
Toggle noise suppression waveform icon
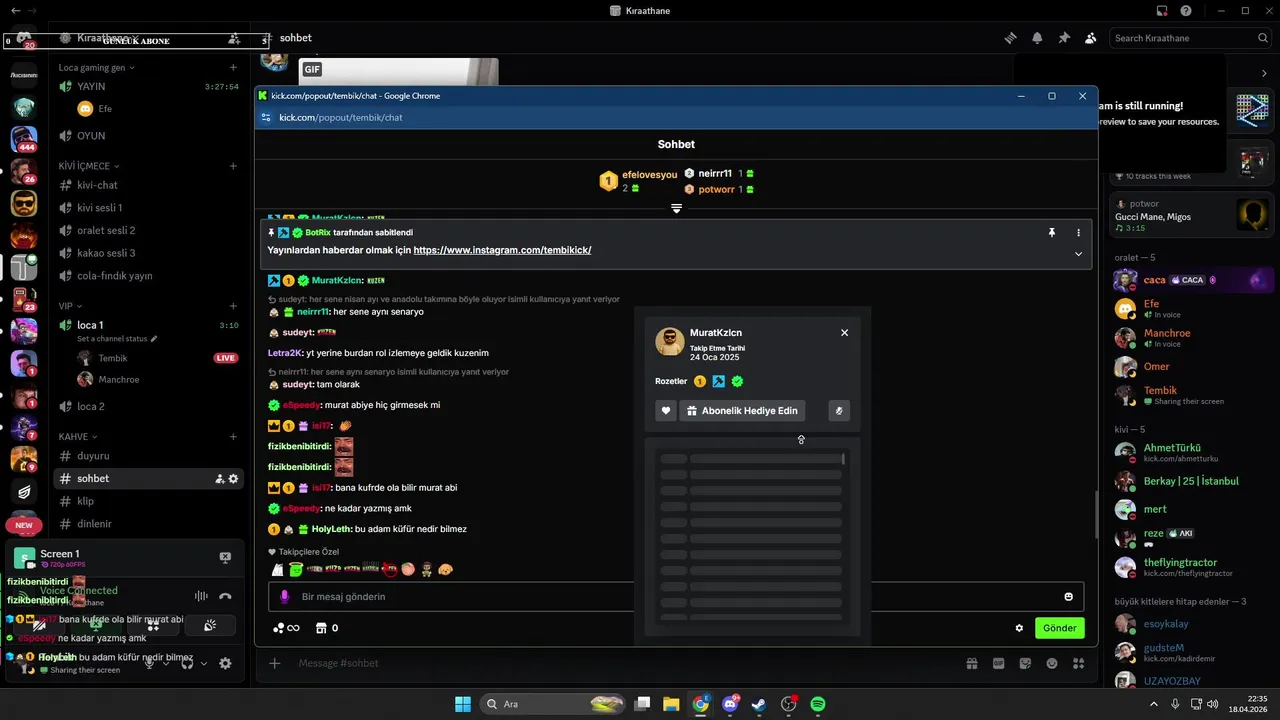click(x=201, y=596)
